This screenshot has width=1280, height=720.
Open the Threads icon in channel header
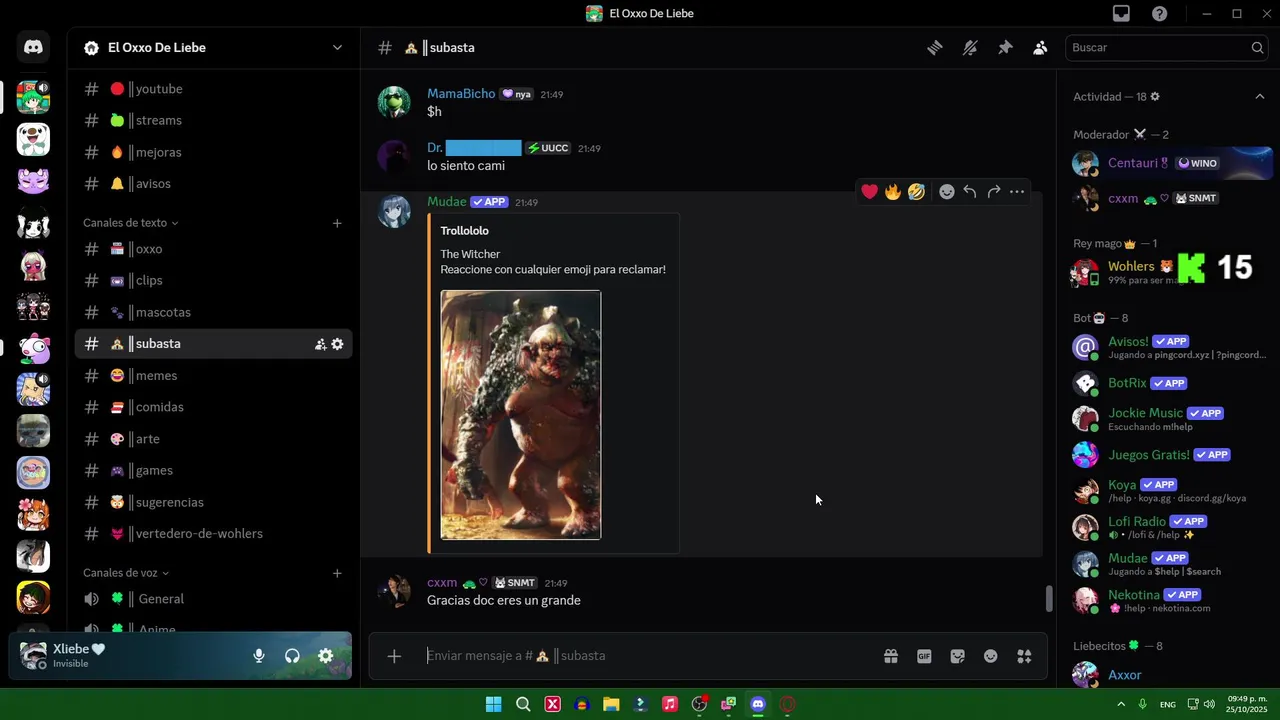coord(935,48)
